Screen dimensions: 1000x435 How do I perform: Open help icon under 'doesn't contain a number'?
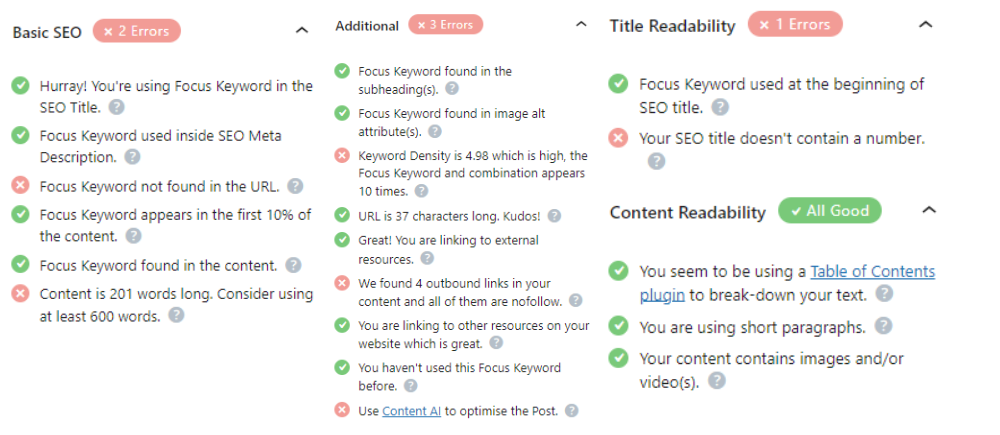tap(656, 161)
